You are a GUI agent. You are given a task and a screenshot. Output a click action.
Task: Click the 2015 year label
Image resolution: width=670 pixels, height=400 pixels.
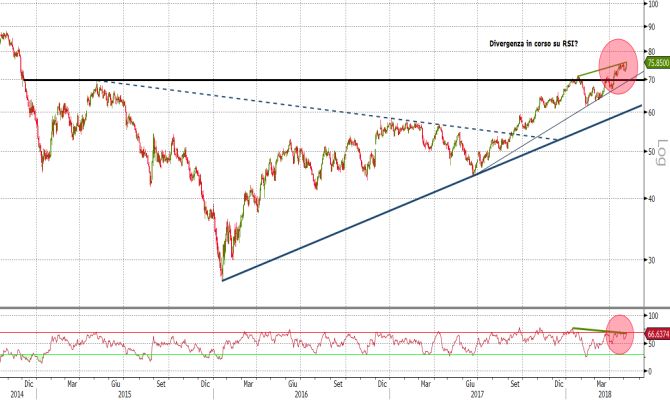pyautogui.click(x=124, y=394)
